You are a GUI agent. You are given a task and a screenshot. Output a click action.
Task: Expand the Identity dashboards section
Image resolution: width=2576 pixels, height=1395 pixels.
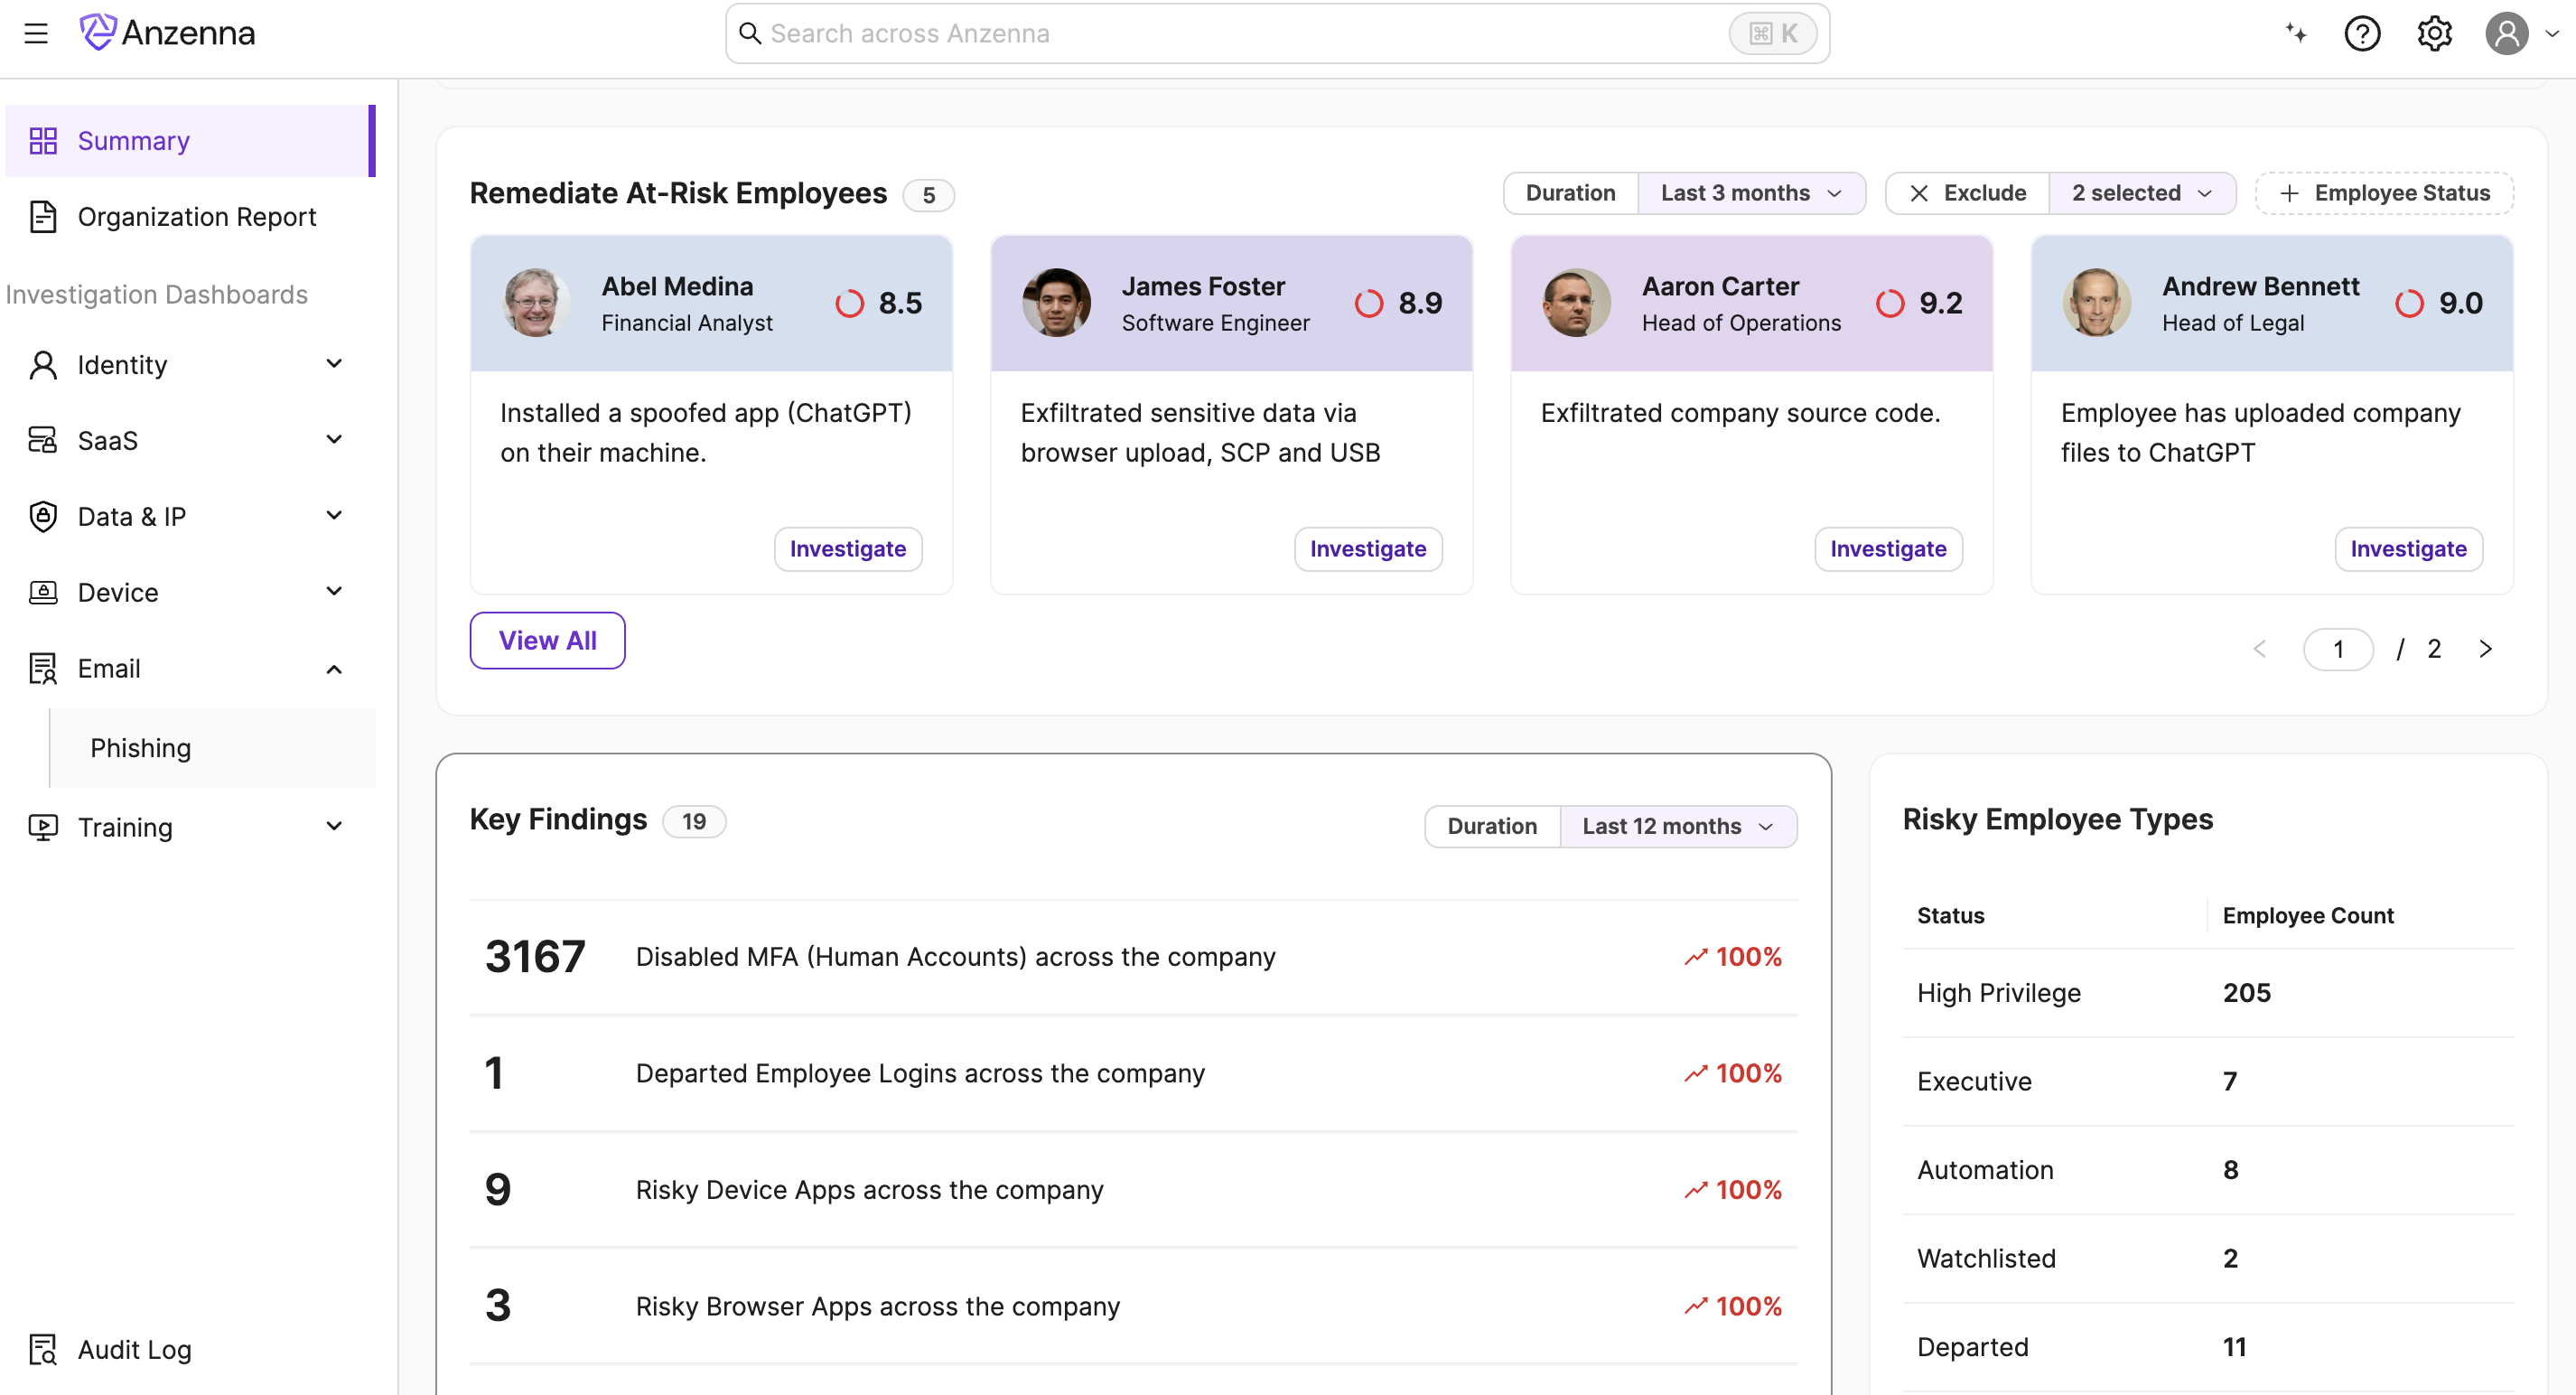pos(334,364)
